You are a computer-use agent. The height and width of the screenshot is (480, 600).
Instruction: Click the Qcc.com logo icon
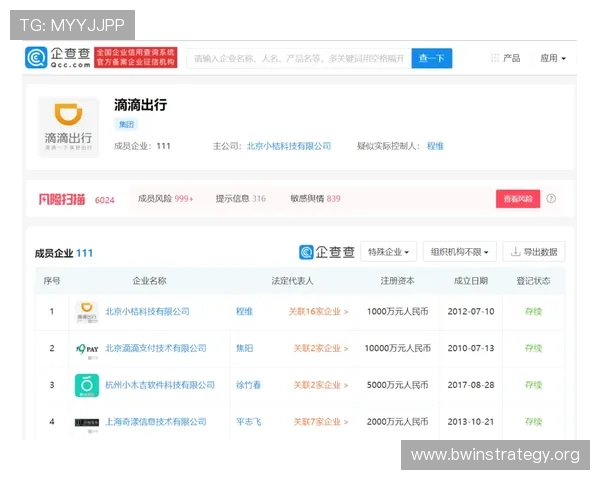tap(36, 57)
